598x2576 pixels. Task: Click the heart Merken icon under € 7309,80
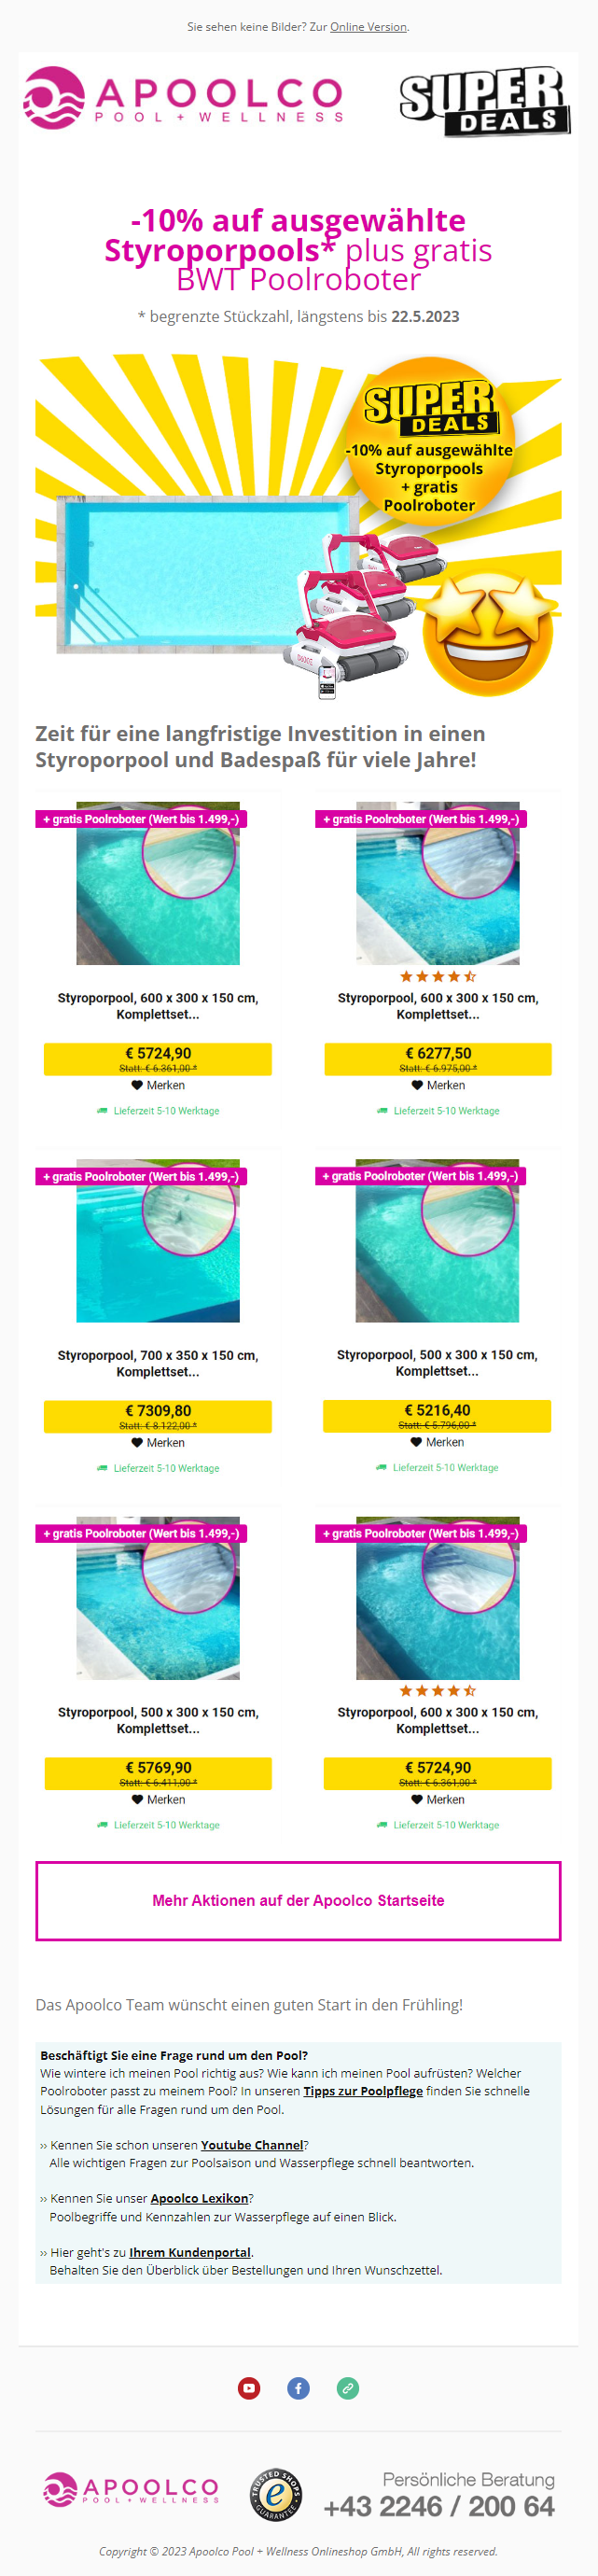pyautogui.click(x=137, y=1442)
